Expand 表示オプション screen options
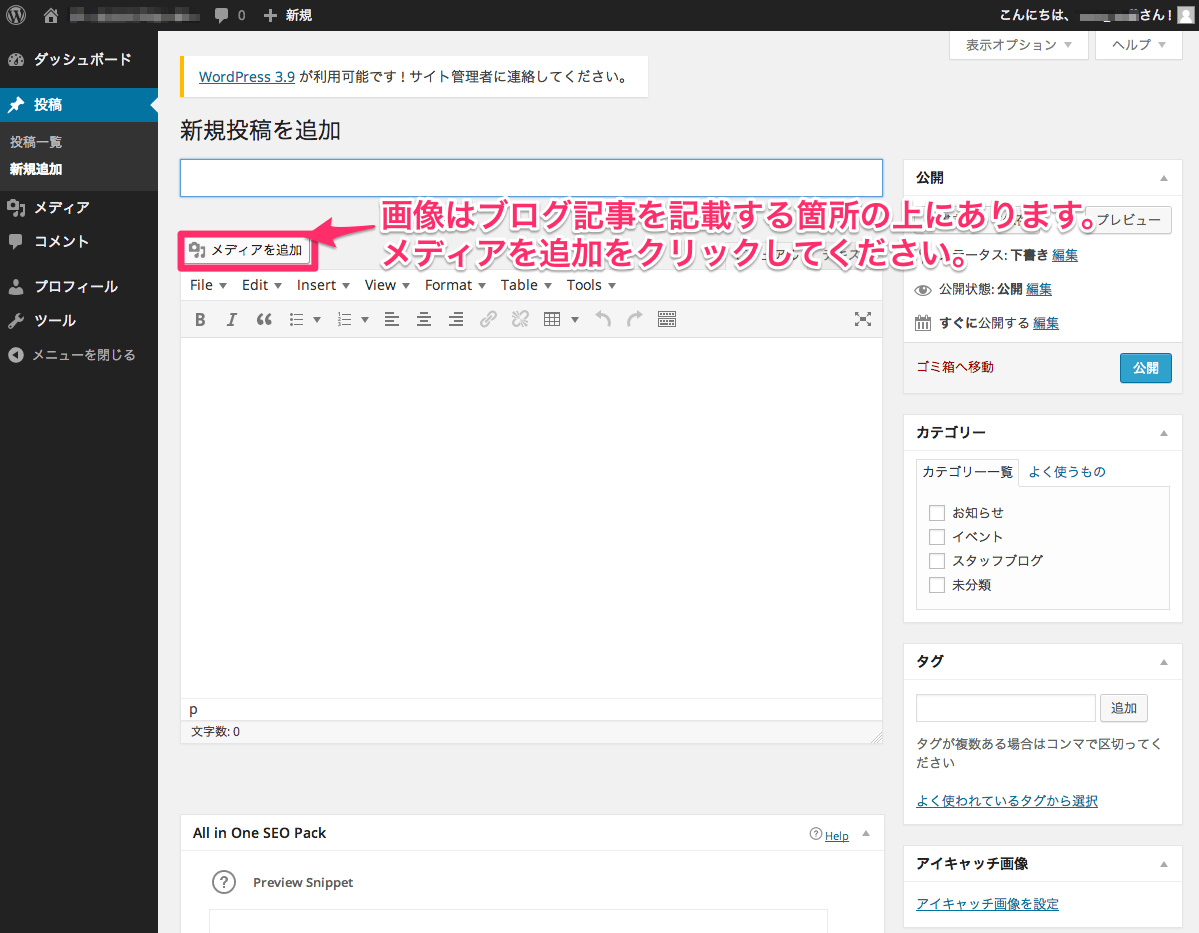The height and width of the screenshot is (933, 1199). pyautogui.click(x=1018, y=45)
